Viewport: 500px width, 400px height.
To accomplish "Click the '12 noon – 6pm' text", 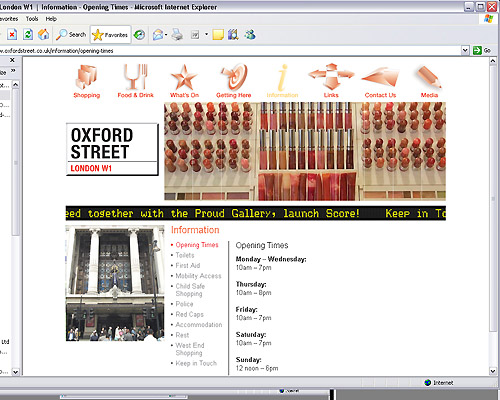I will [257, 368].
